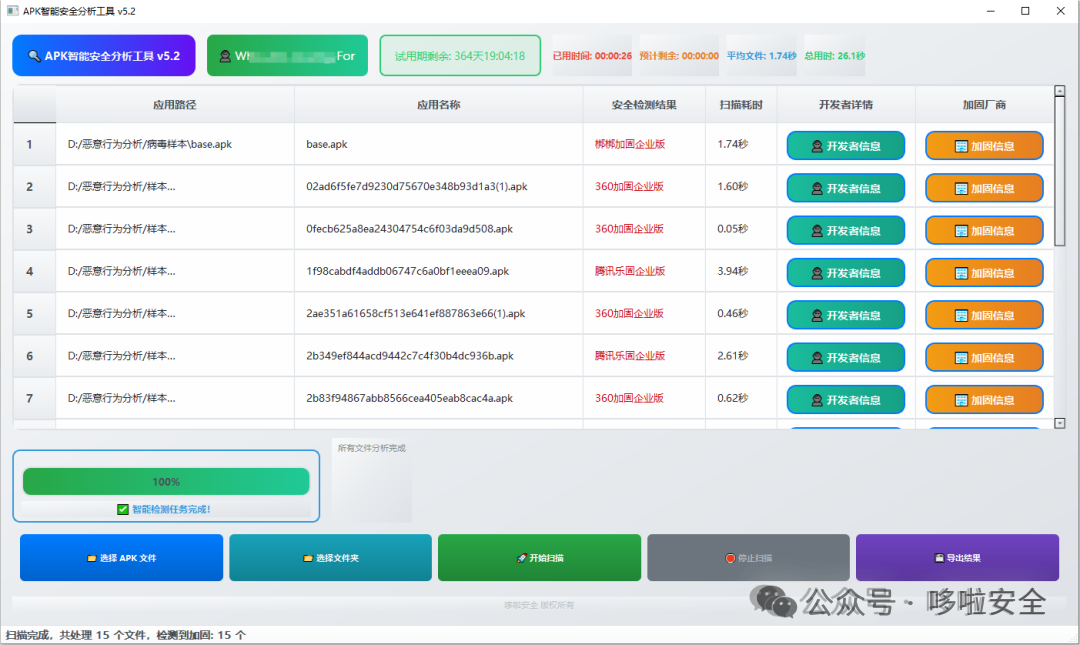Open 加固信息 for 02ad6f5fe7d9230d75670e348b93d1a3(1).apk

point(984,188)
